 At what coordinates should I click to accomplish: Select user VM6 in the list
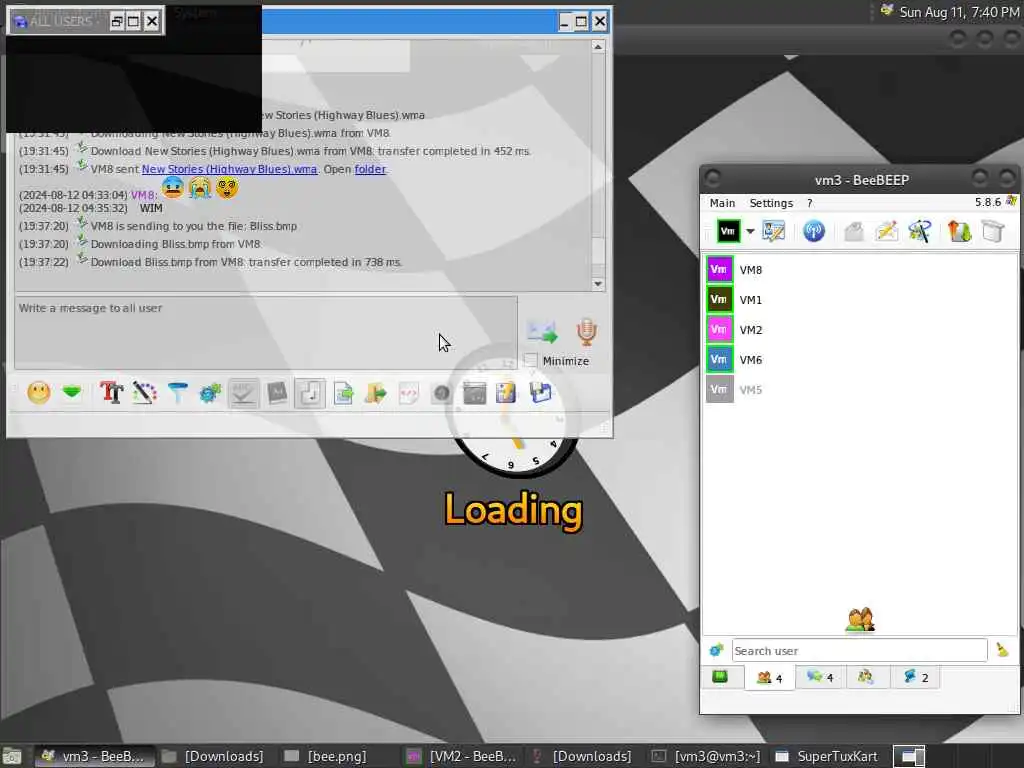pos(860,360)
